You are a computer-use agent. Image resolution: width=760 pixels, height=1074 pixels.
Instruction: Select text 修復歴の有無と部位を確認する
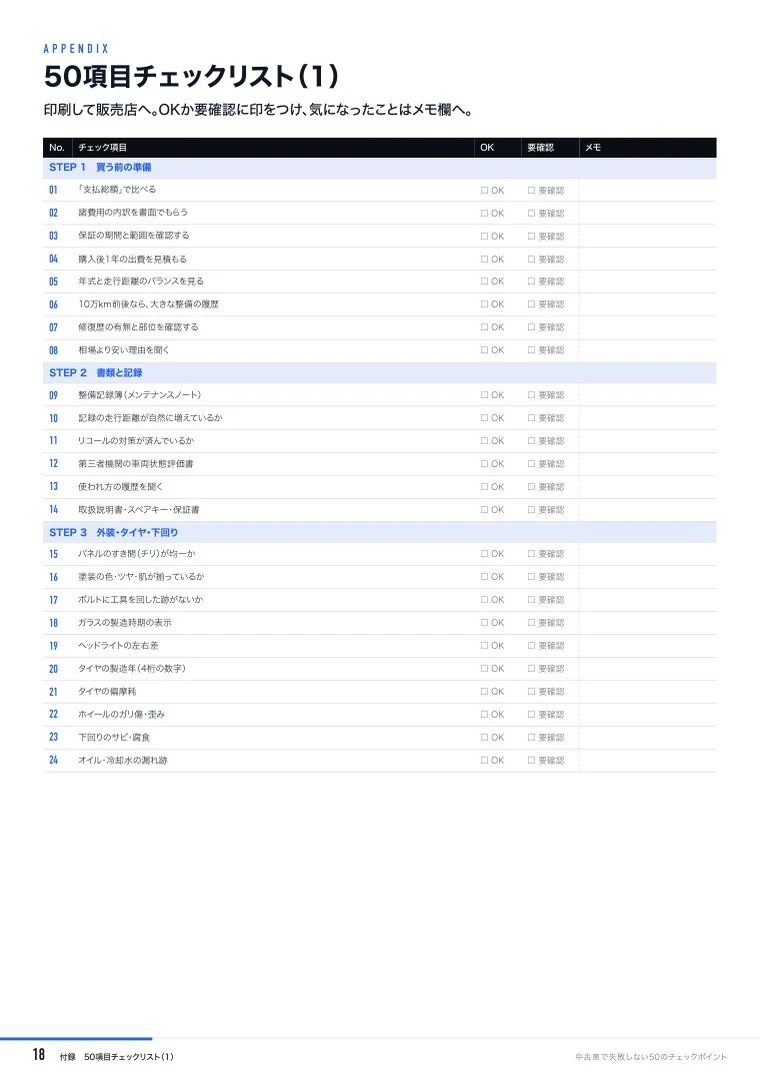tap(138, 327)
